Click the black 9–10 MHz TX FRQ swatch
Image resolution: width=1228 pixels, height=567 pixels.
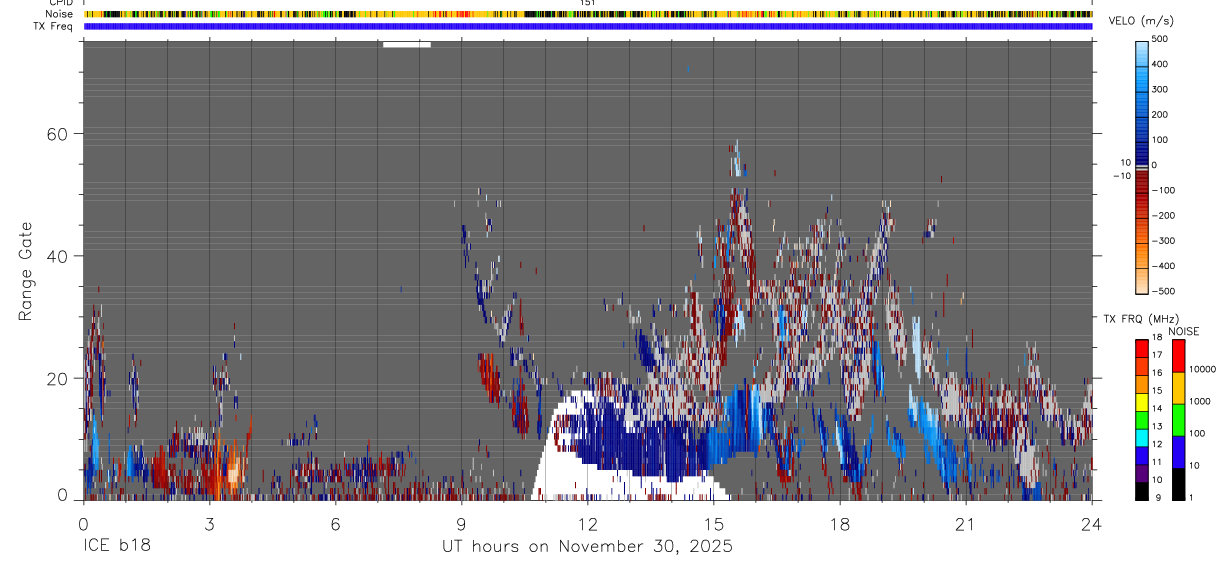point(1142,491)
